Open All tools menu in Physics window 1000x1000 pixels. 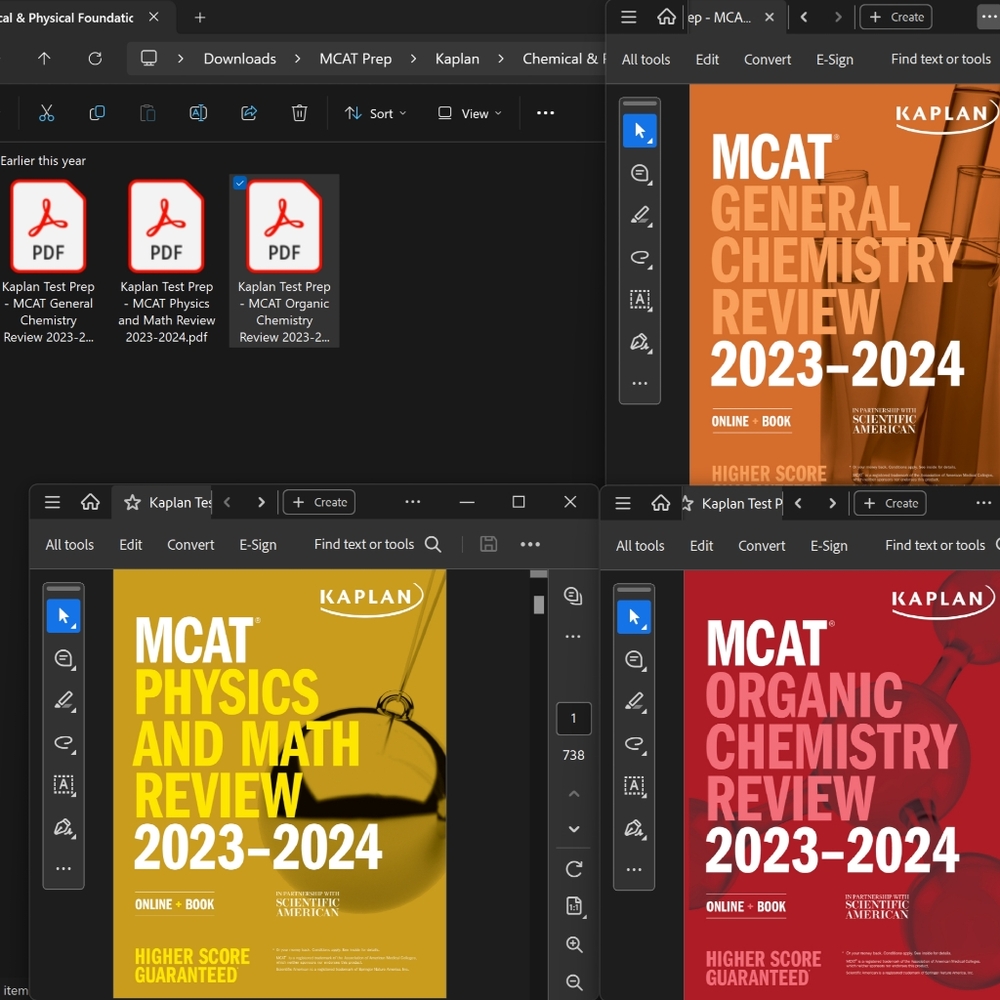click(70, 545)
